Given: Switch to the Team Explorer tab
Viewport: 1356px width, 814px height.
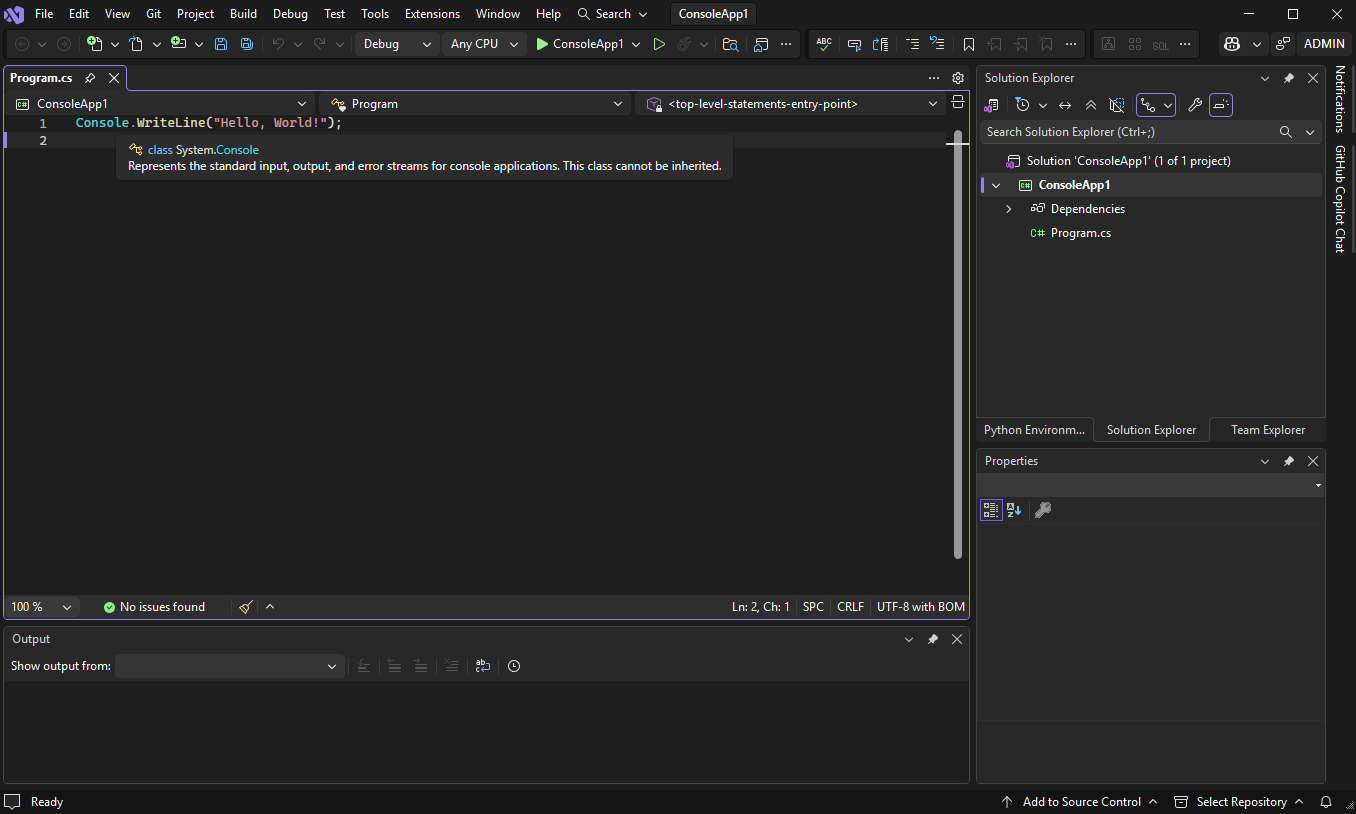Looking at the screenshot, I should (x=1266, y=429).
